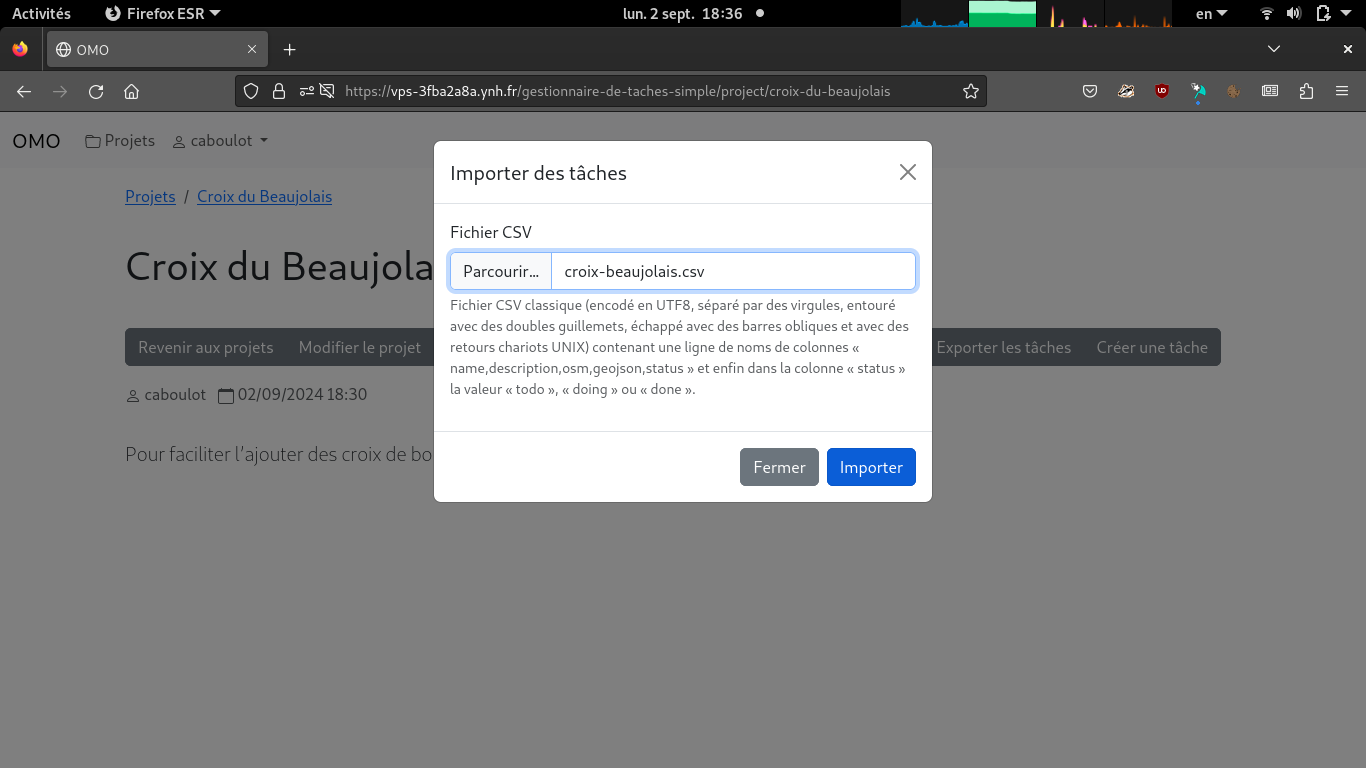Open the Firefox ESR application menu

click(x=163, y=13)
